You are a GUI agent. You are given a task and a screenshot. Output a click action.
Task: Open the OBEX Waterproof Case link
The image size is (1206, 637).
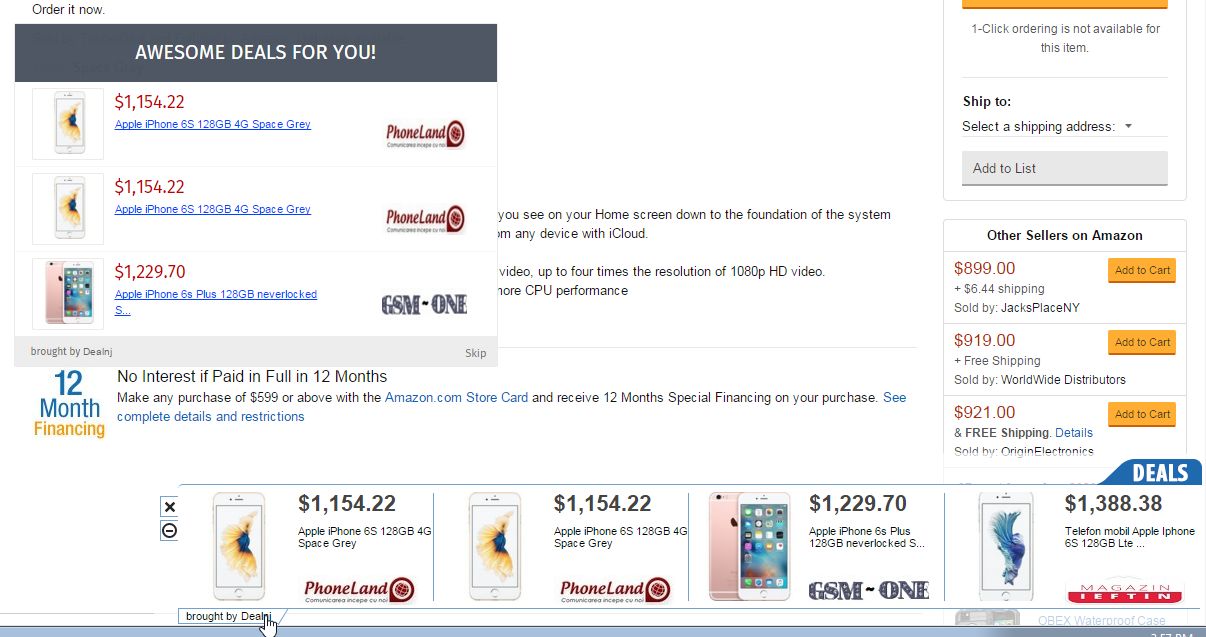coord(1100,620)
